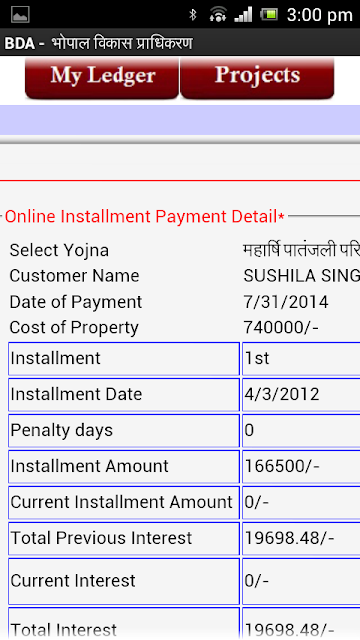Tap the picture notification icon in status bar
The height and width of the screenshot is (640, 360).
[20, 15]
